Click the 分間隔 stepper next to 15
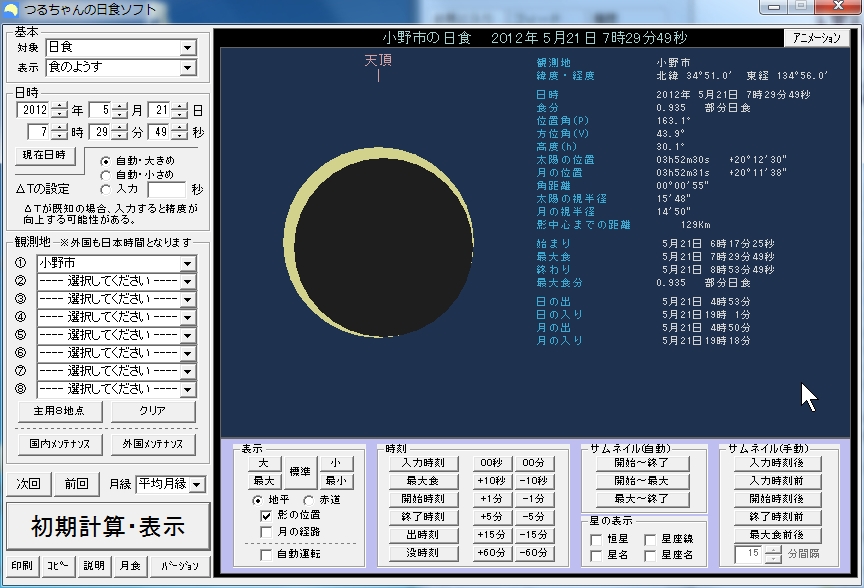This screenshot has height=588, width=864. [x=773, y=554]
